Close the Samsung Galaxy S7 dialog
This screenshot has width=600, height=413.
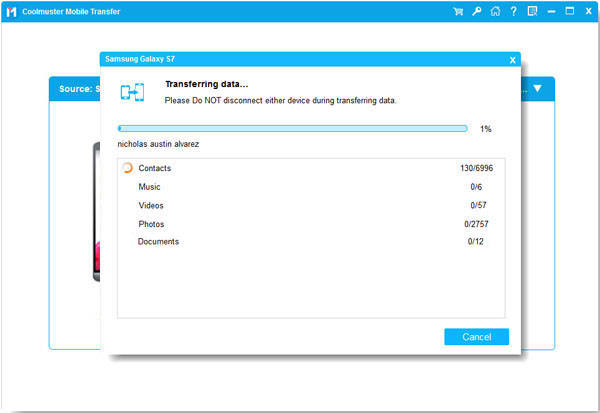[x=512, y=60]
